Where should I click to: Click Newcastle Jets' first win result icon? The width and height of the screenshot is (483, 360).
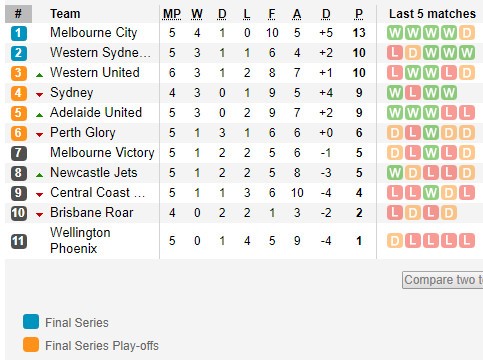395,173
